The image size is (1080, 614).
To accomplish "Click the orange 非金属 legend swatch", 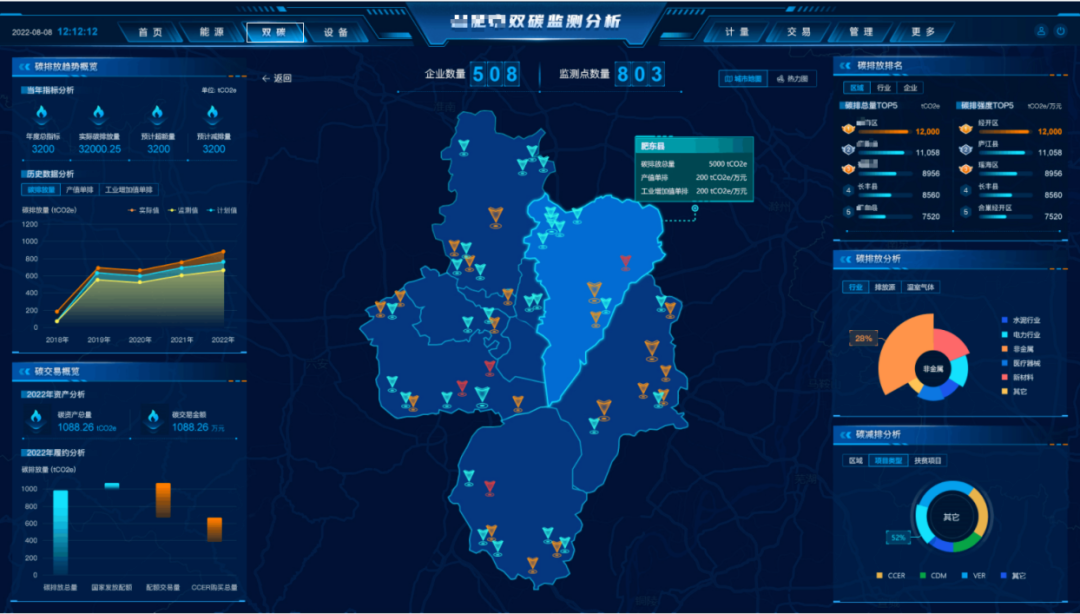I will (x=1003, y=349).
